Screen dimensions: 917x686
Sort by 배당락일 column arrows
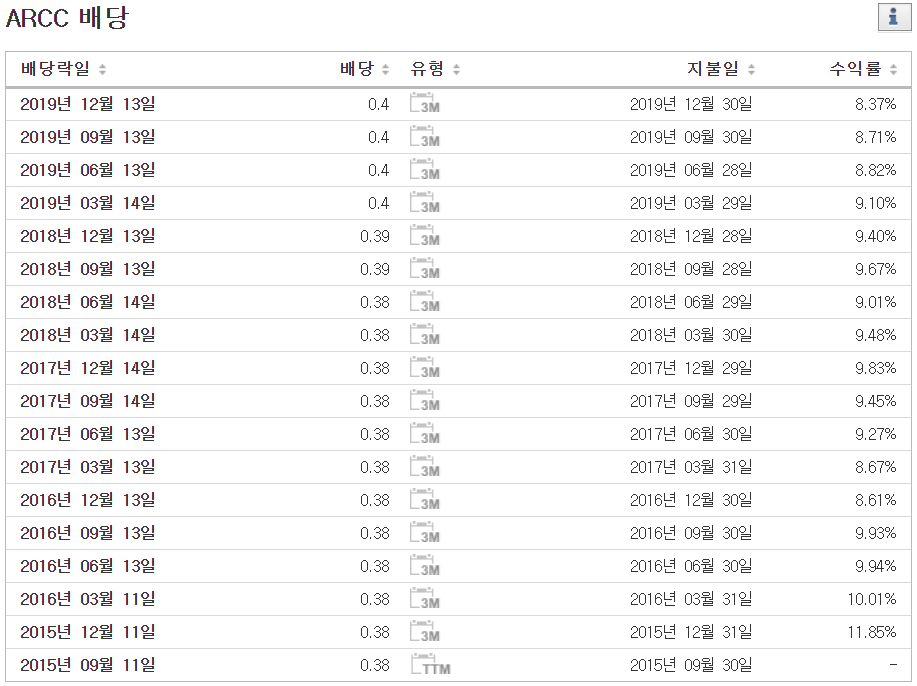[102, 70]
